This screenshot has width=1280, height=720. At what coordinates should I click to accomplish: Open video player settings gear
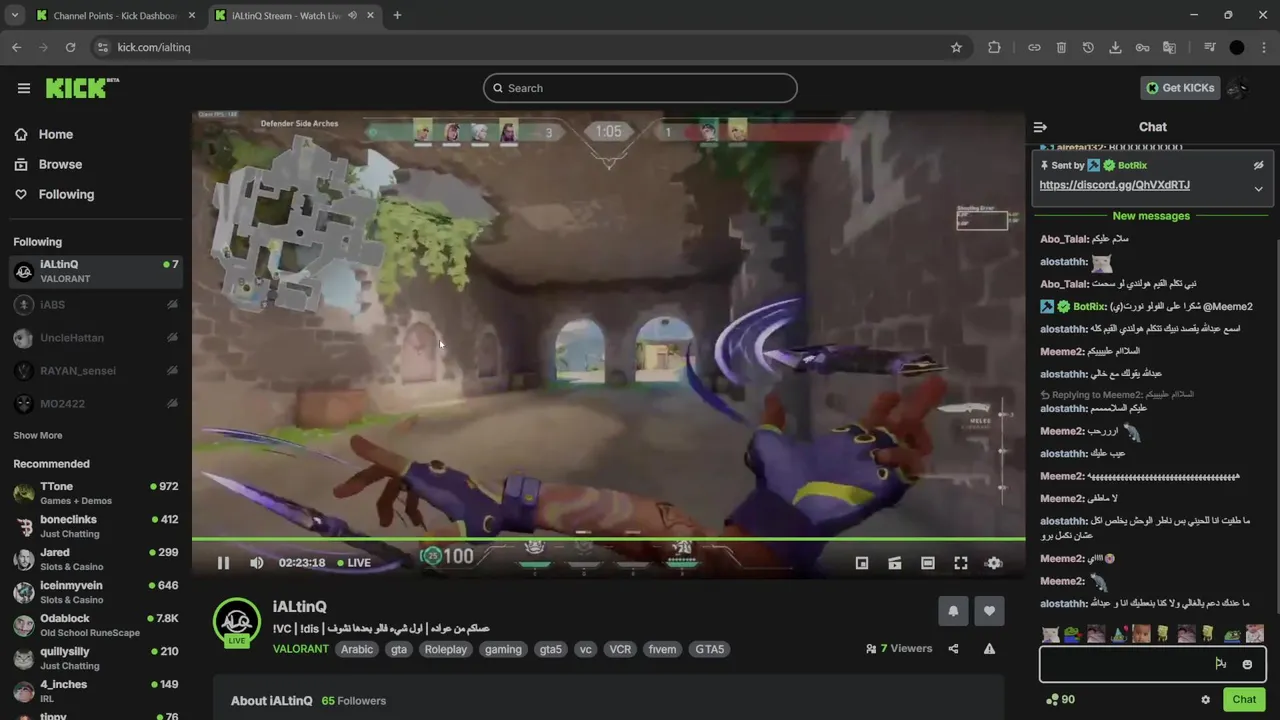coord(994,563)
